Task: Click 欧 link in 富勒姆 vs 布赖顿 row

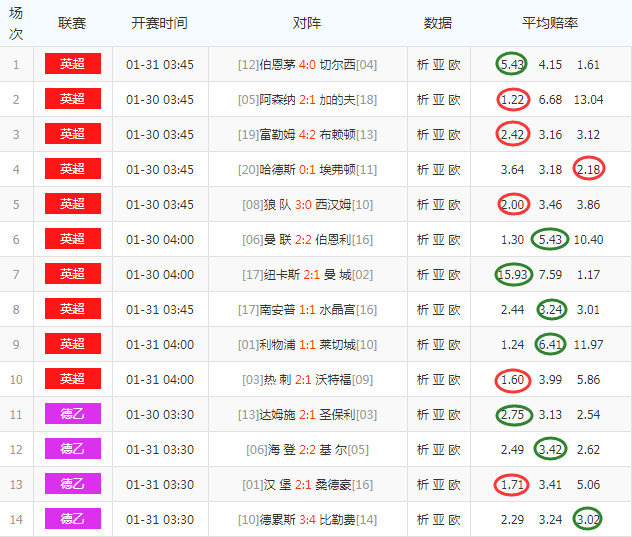Action: [x=454, y=135]
